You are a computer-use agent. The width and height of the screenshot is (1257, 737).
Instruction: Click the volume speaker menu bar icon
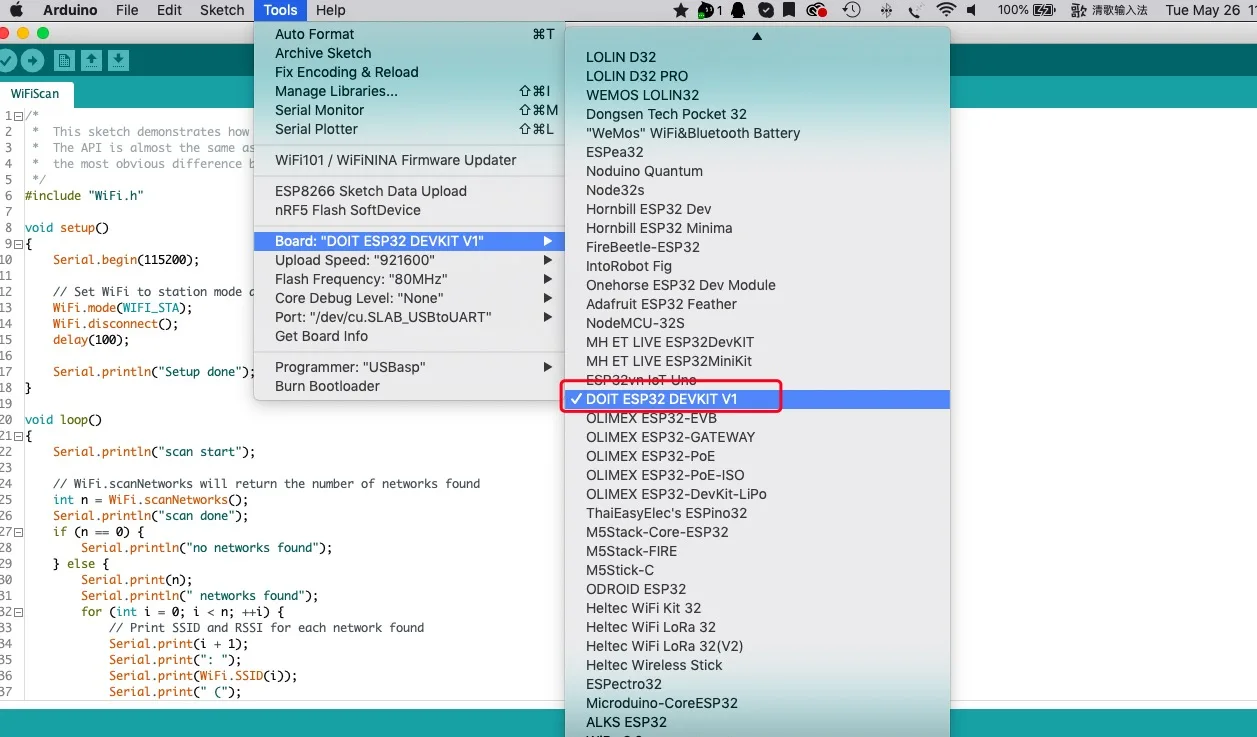click(x=973, y=10)
